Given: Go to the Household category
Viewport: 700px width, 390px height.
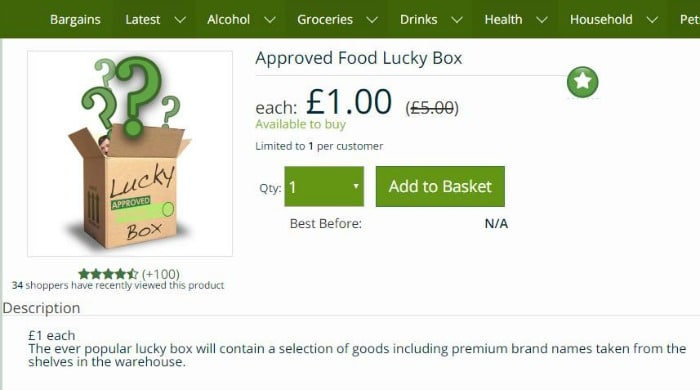Looking at the screenshot, I should coord(601,20).
